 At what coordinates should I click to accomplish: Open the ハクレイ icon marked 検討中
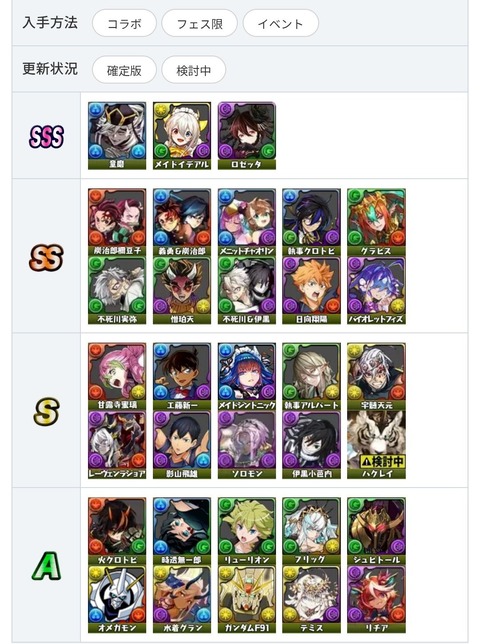pos(376,445)
